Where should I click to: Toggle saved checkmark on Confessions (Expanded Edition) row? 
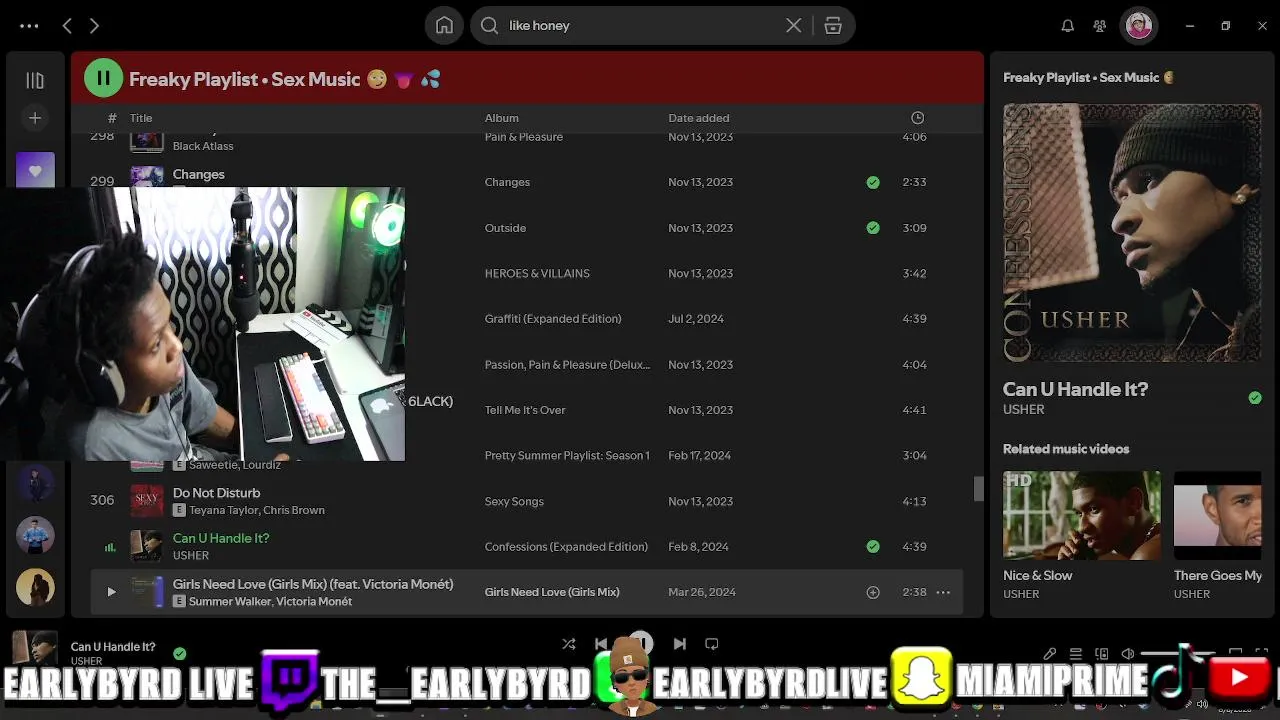(873, 547)
